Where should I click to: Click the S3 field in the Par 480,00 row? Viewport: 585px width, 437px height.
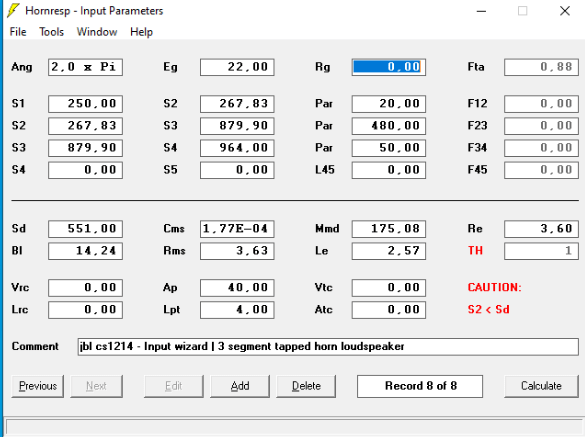pos(237,126)
